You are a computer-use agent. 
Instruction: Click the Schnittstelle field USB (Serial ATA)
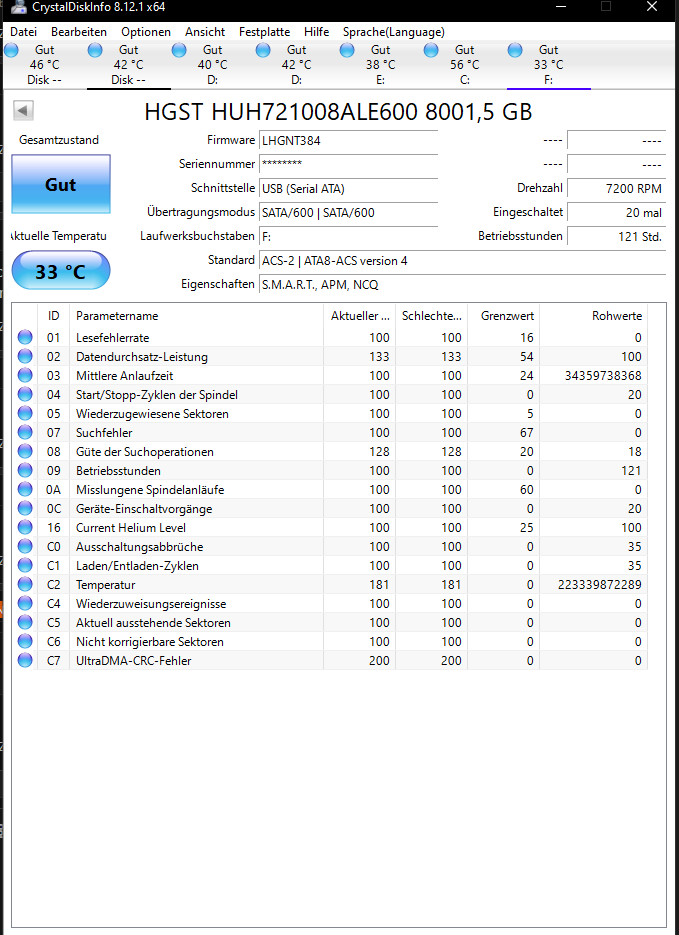349,188
